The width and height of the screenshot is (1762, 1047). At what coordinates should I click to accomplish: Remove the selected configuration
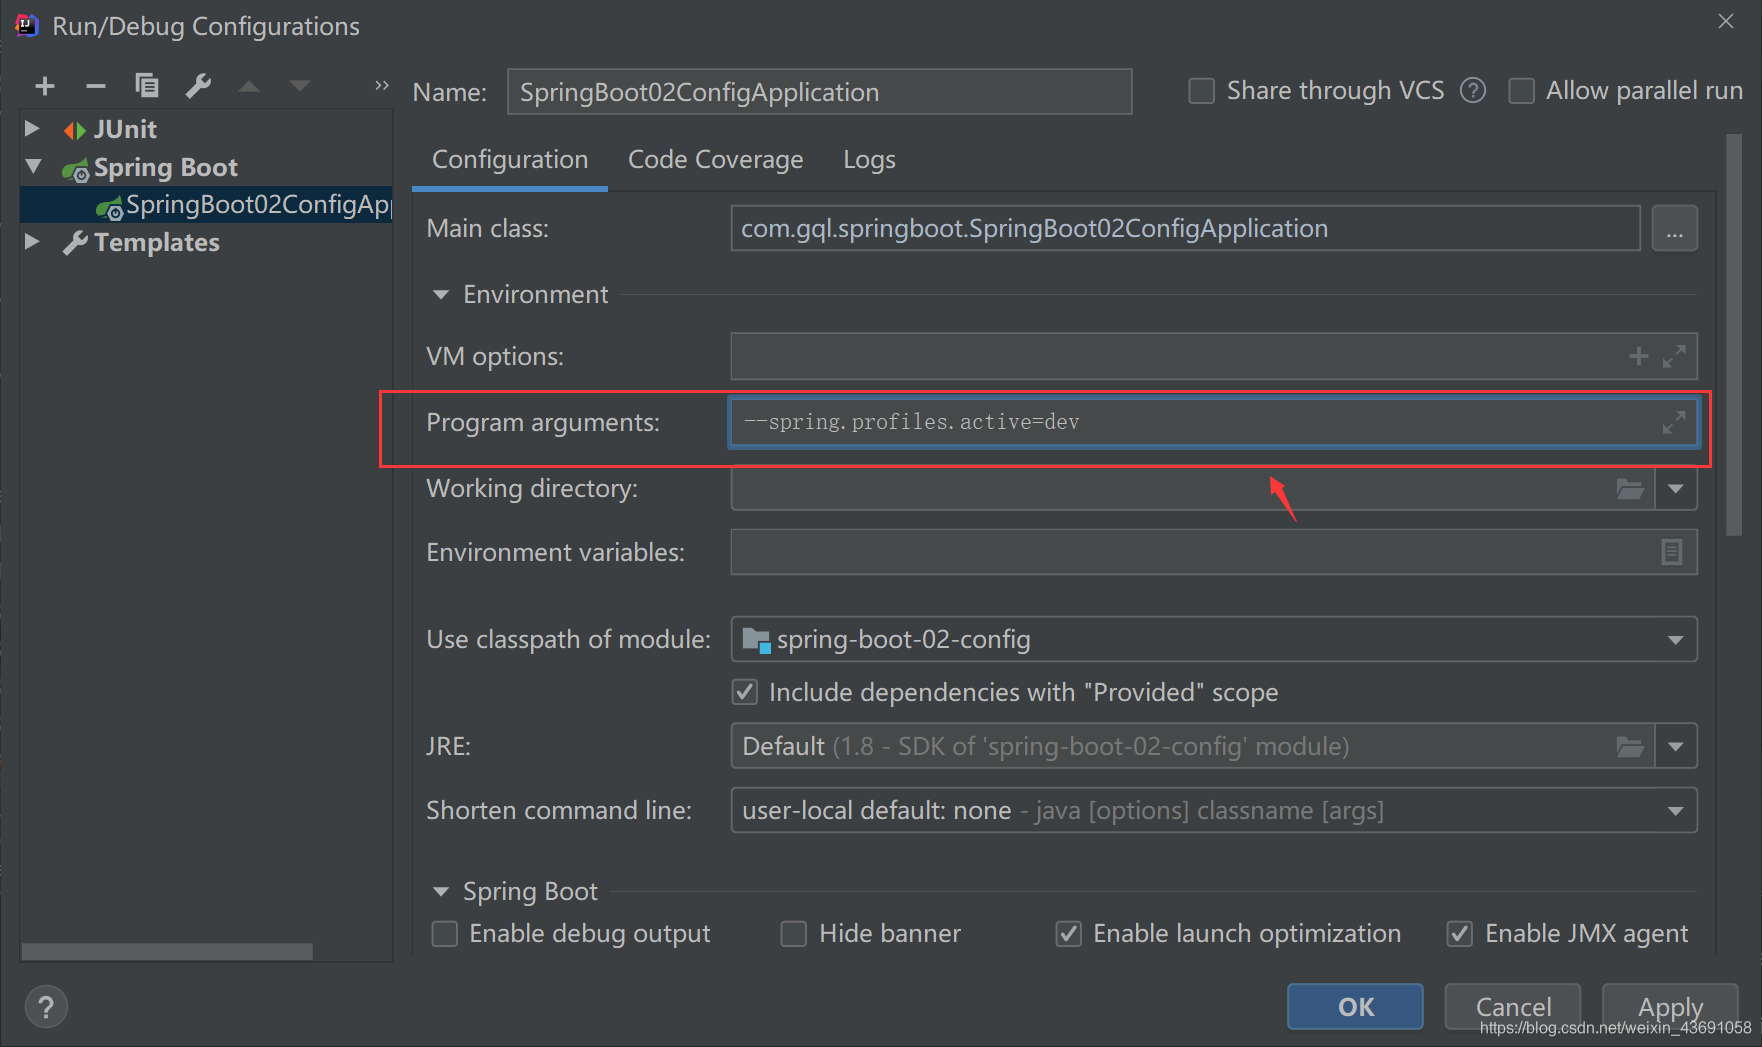pos(96,86)
